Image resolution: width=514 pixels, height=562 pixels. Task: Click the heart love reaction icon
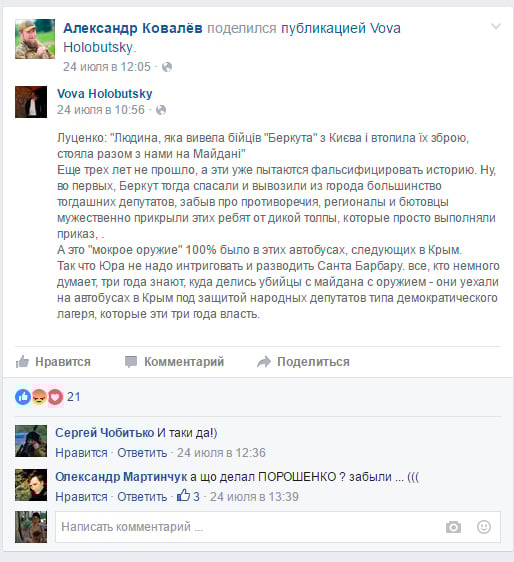click(55, 397)
